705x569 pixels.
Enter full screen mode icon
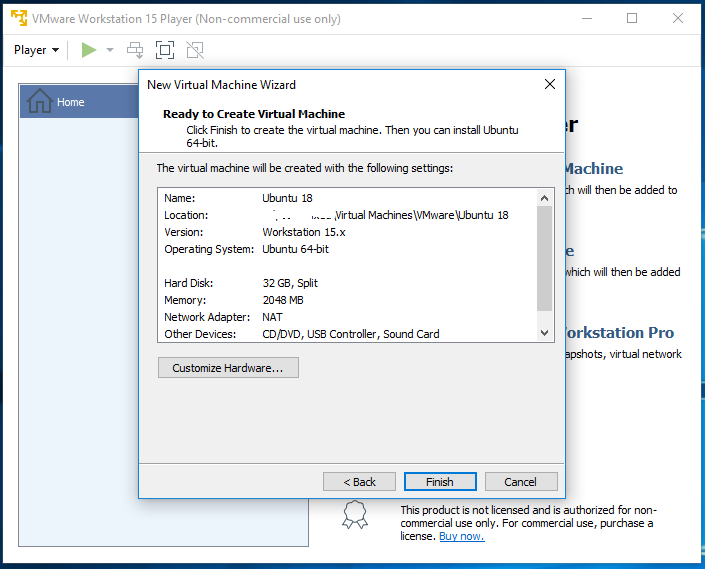[x=165, y=50]
